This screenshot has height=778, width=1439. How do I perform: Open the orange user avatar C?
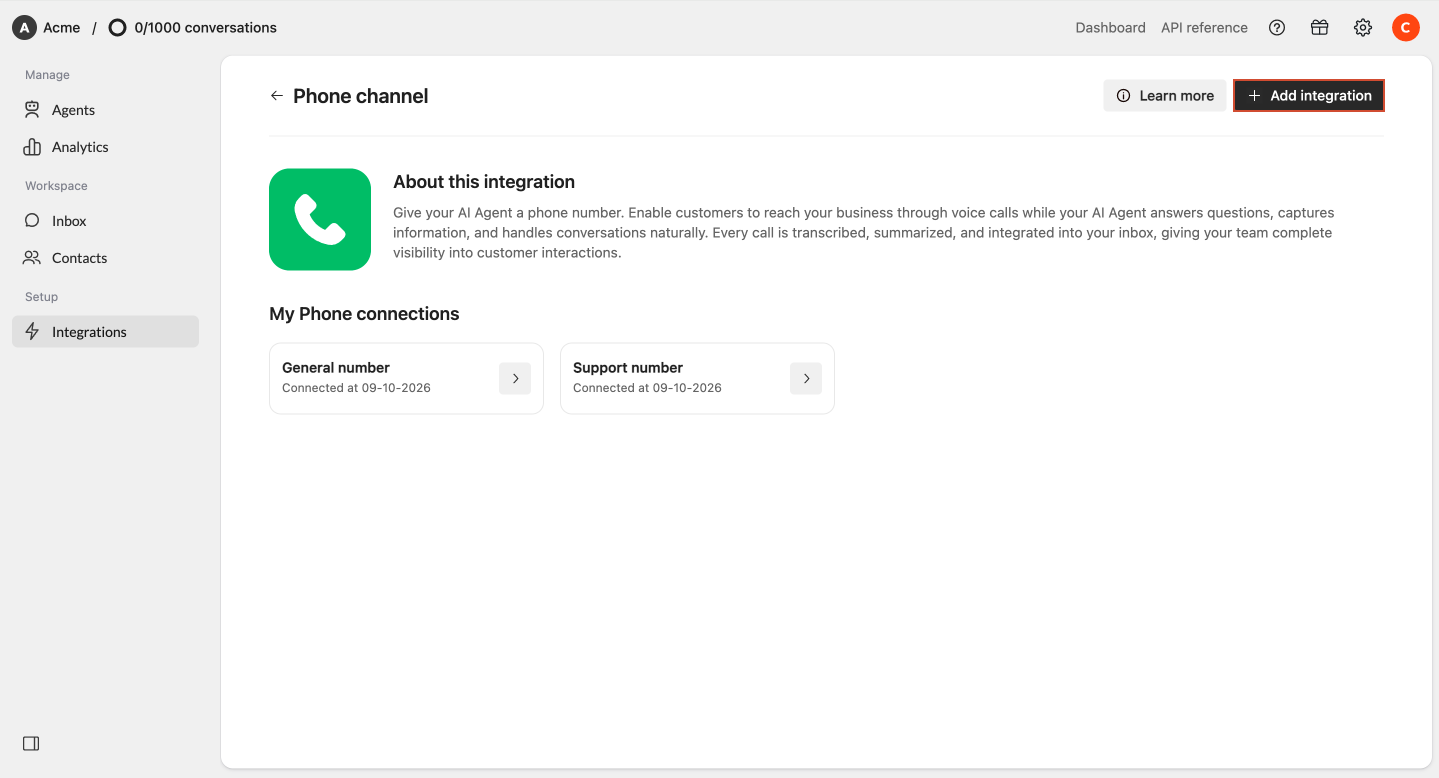click(1406, 28)
